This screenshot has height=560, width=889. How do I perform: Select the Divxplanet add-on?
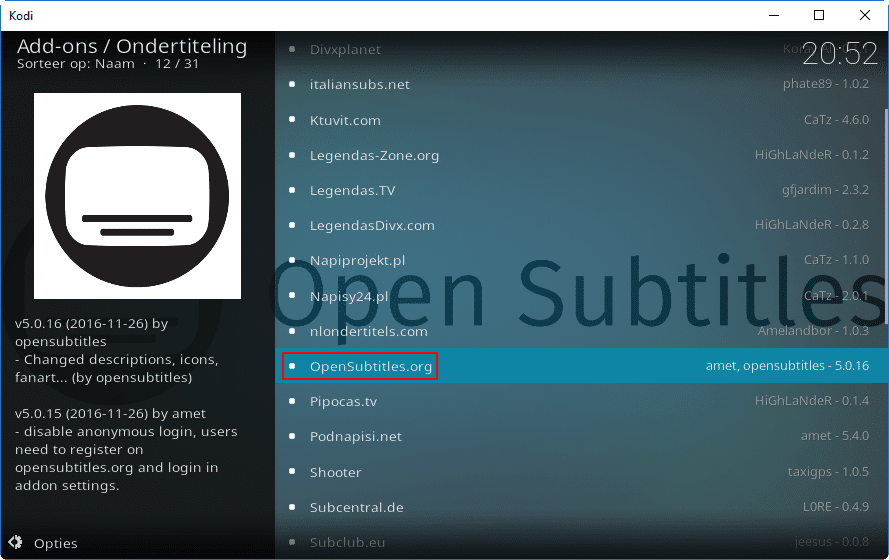pyautogui.click(x=581, y=49)
